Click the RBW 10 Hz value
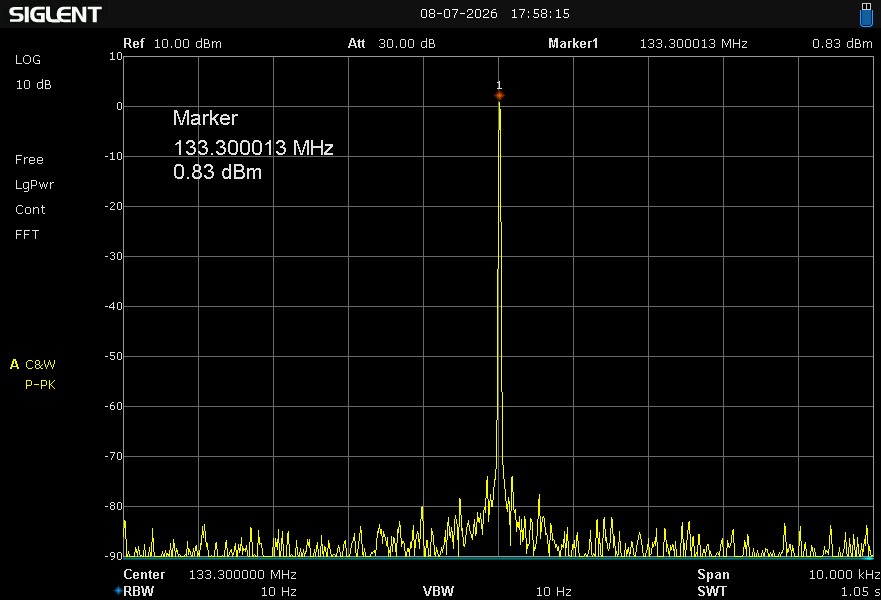The height and width of the screenshot is (600, 881). pyautogui.click(x=279, y=592)
